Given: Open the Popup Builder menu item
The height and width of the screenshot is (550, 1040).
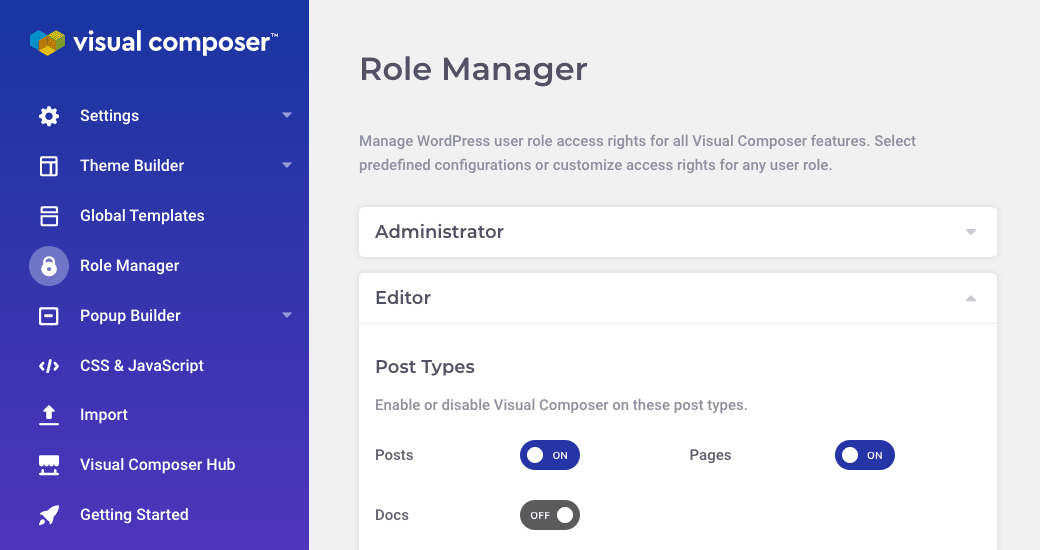Looking at the screenshot, I should (130, 315).
